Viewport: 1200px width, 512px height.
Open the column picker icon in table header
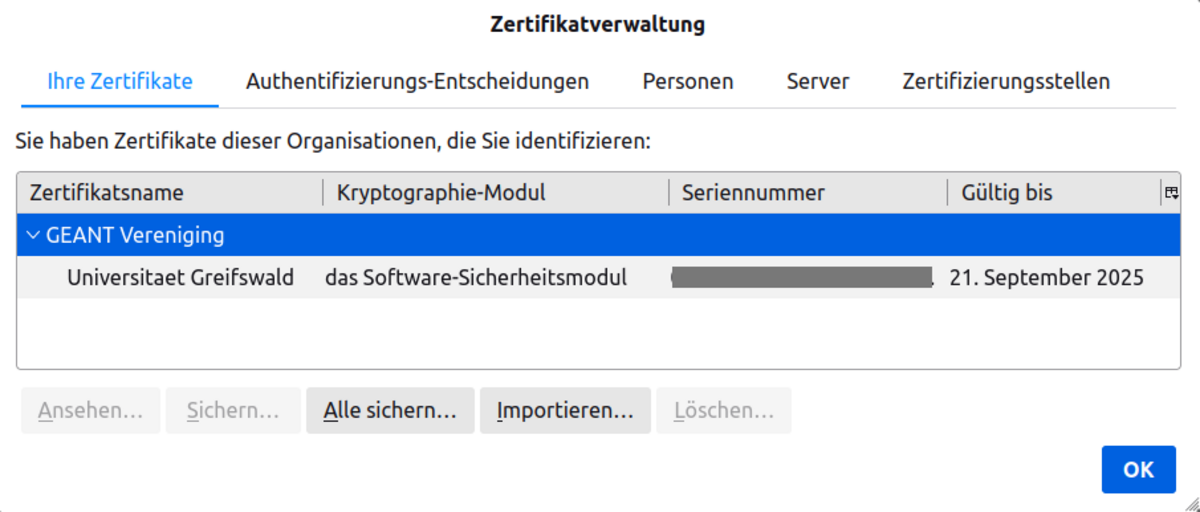tap(1171, 193)
